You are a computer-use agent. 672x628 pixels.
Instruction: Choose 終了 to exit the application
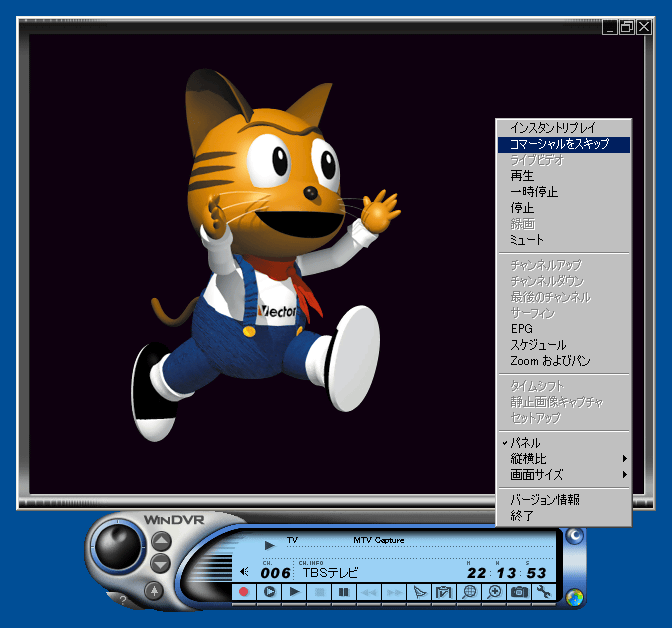(564, 516)
